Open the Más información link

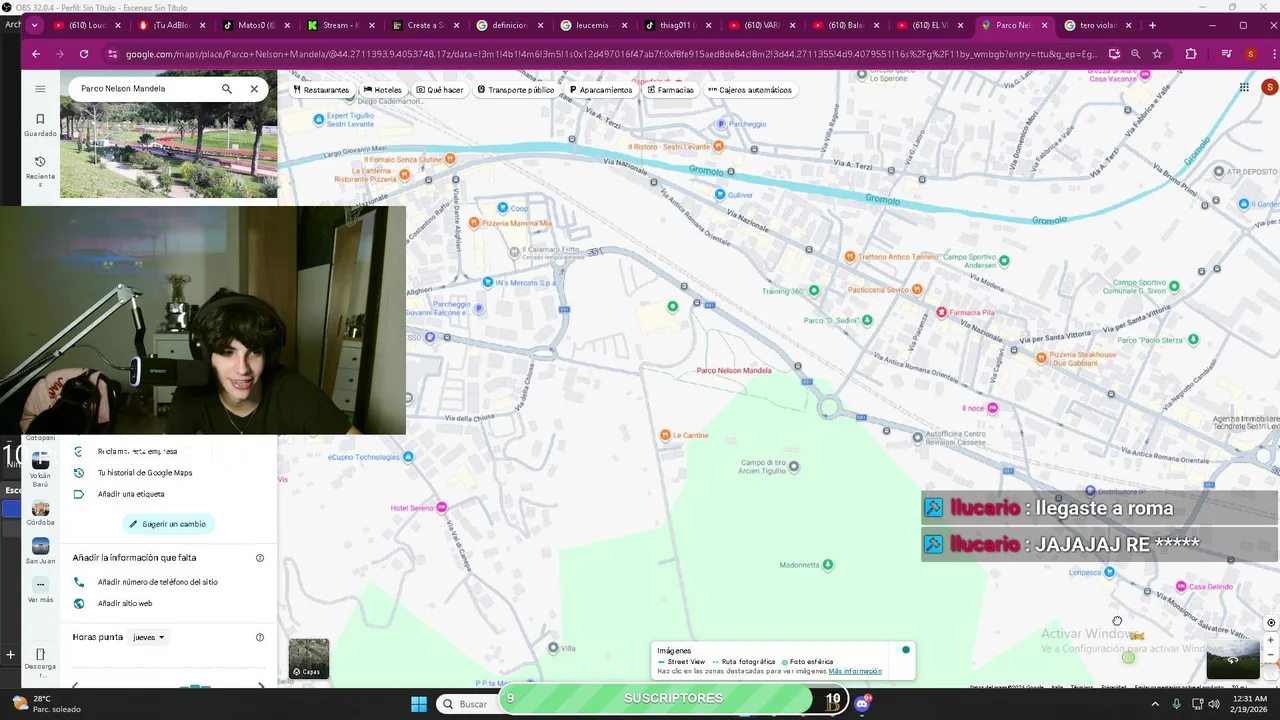click(855, 671)
